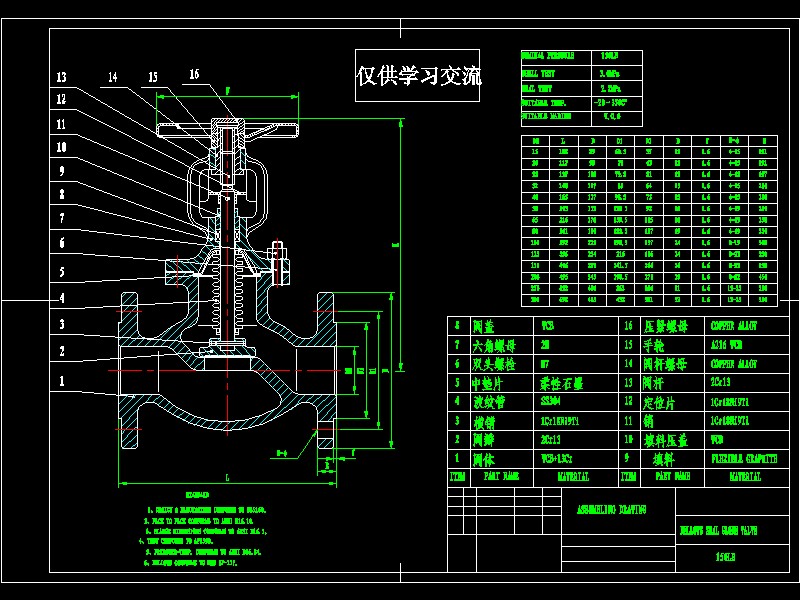Viewport: 800px width, 600px height.
Task: Click COPPER ALLOY material in row 14
Action: (734, 364)
